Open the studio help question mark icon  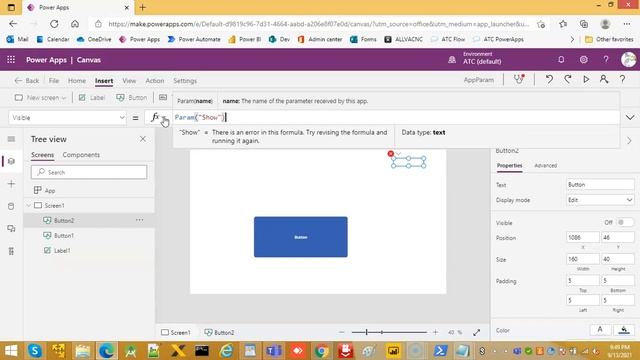[622, 80]
